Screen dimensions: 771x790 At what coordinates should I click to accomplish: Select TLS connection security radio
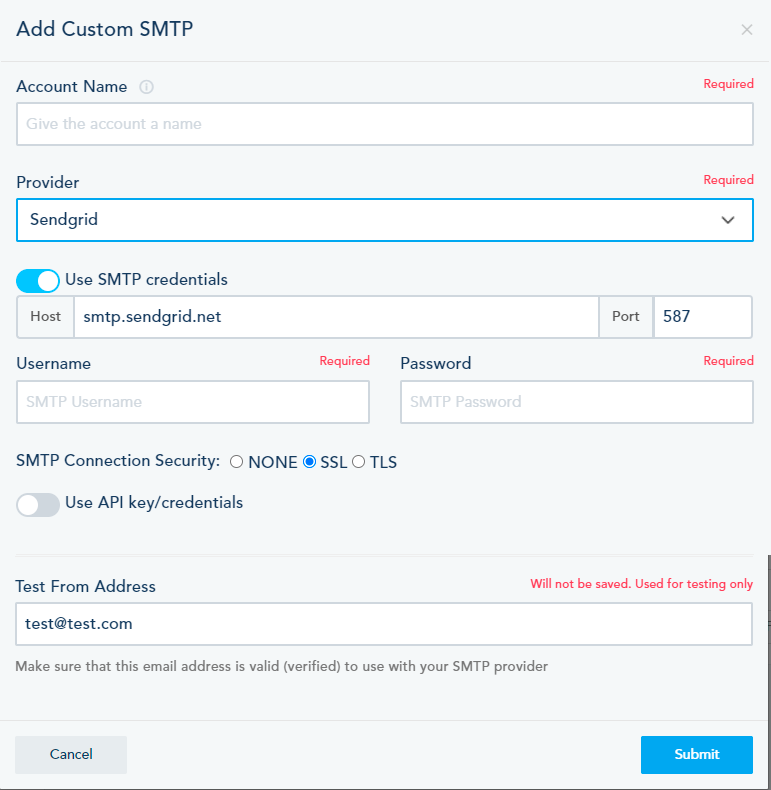[359, 462]
